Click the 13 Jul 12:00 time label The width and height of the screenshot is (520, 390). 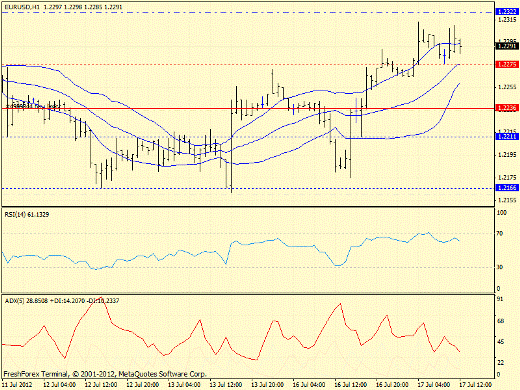226,385
